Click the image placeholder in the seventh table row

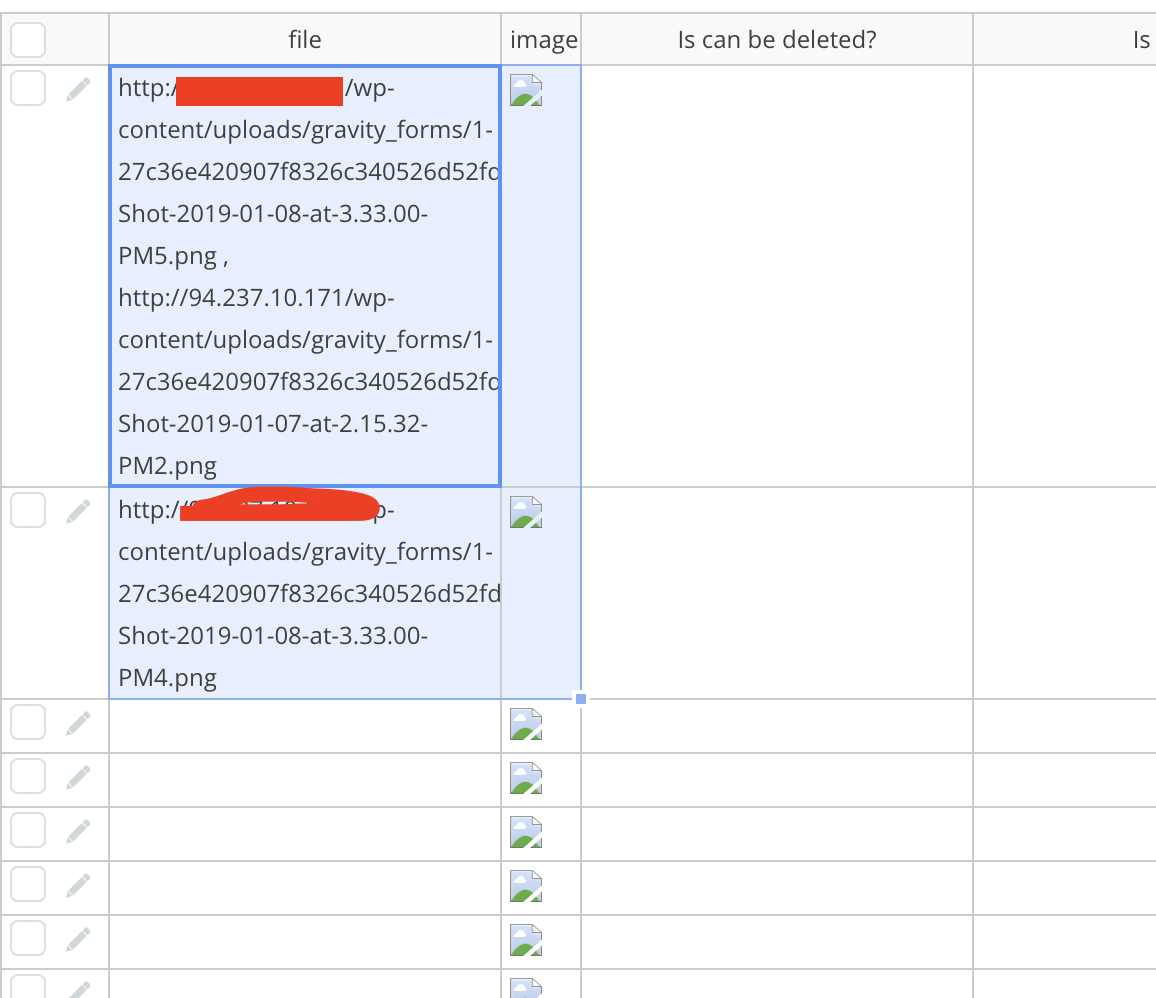(526, 940)
